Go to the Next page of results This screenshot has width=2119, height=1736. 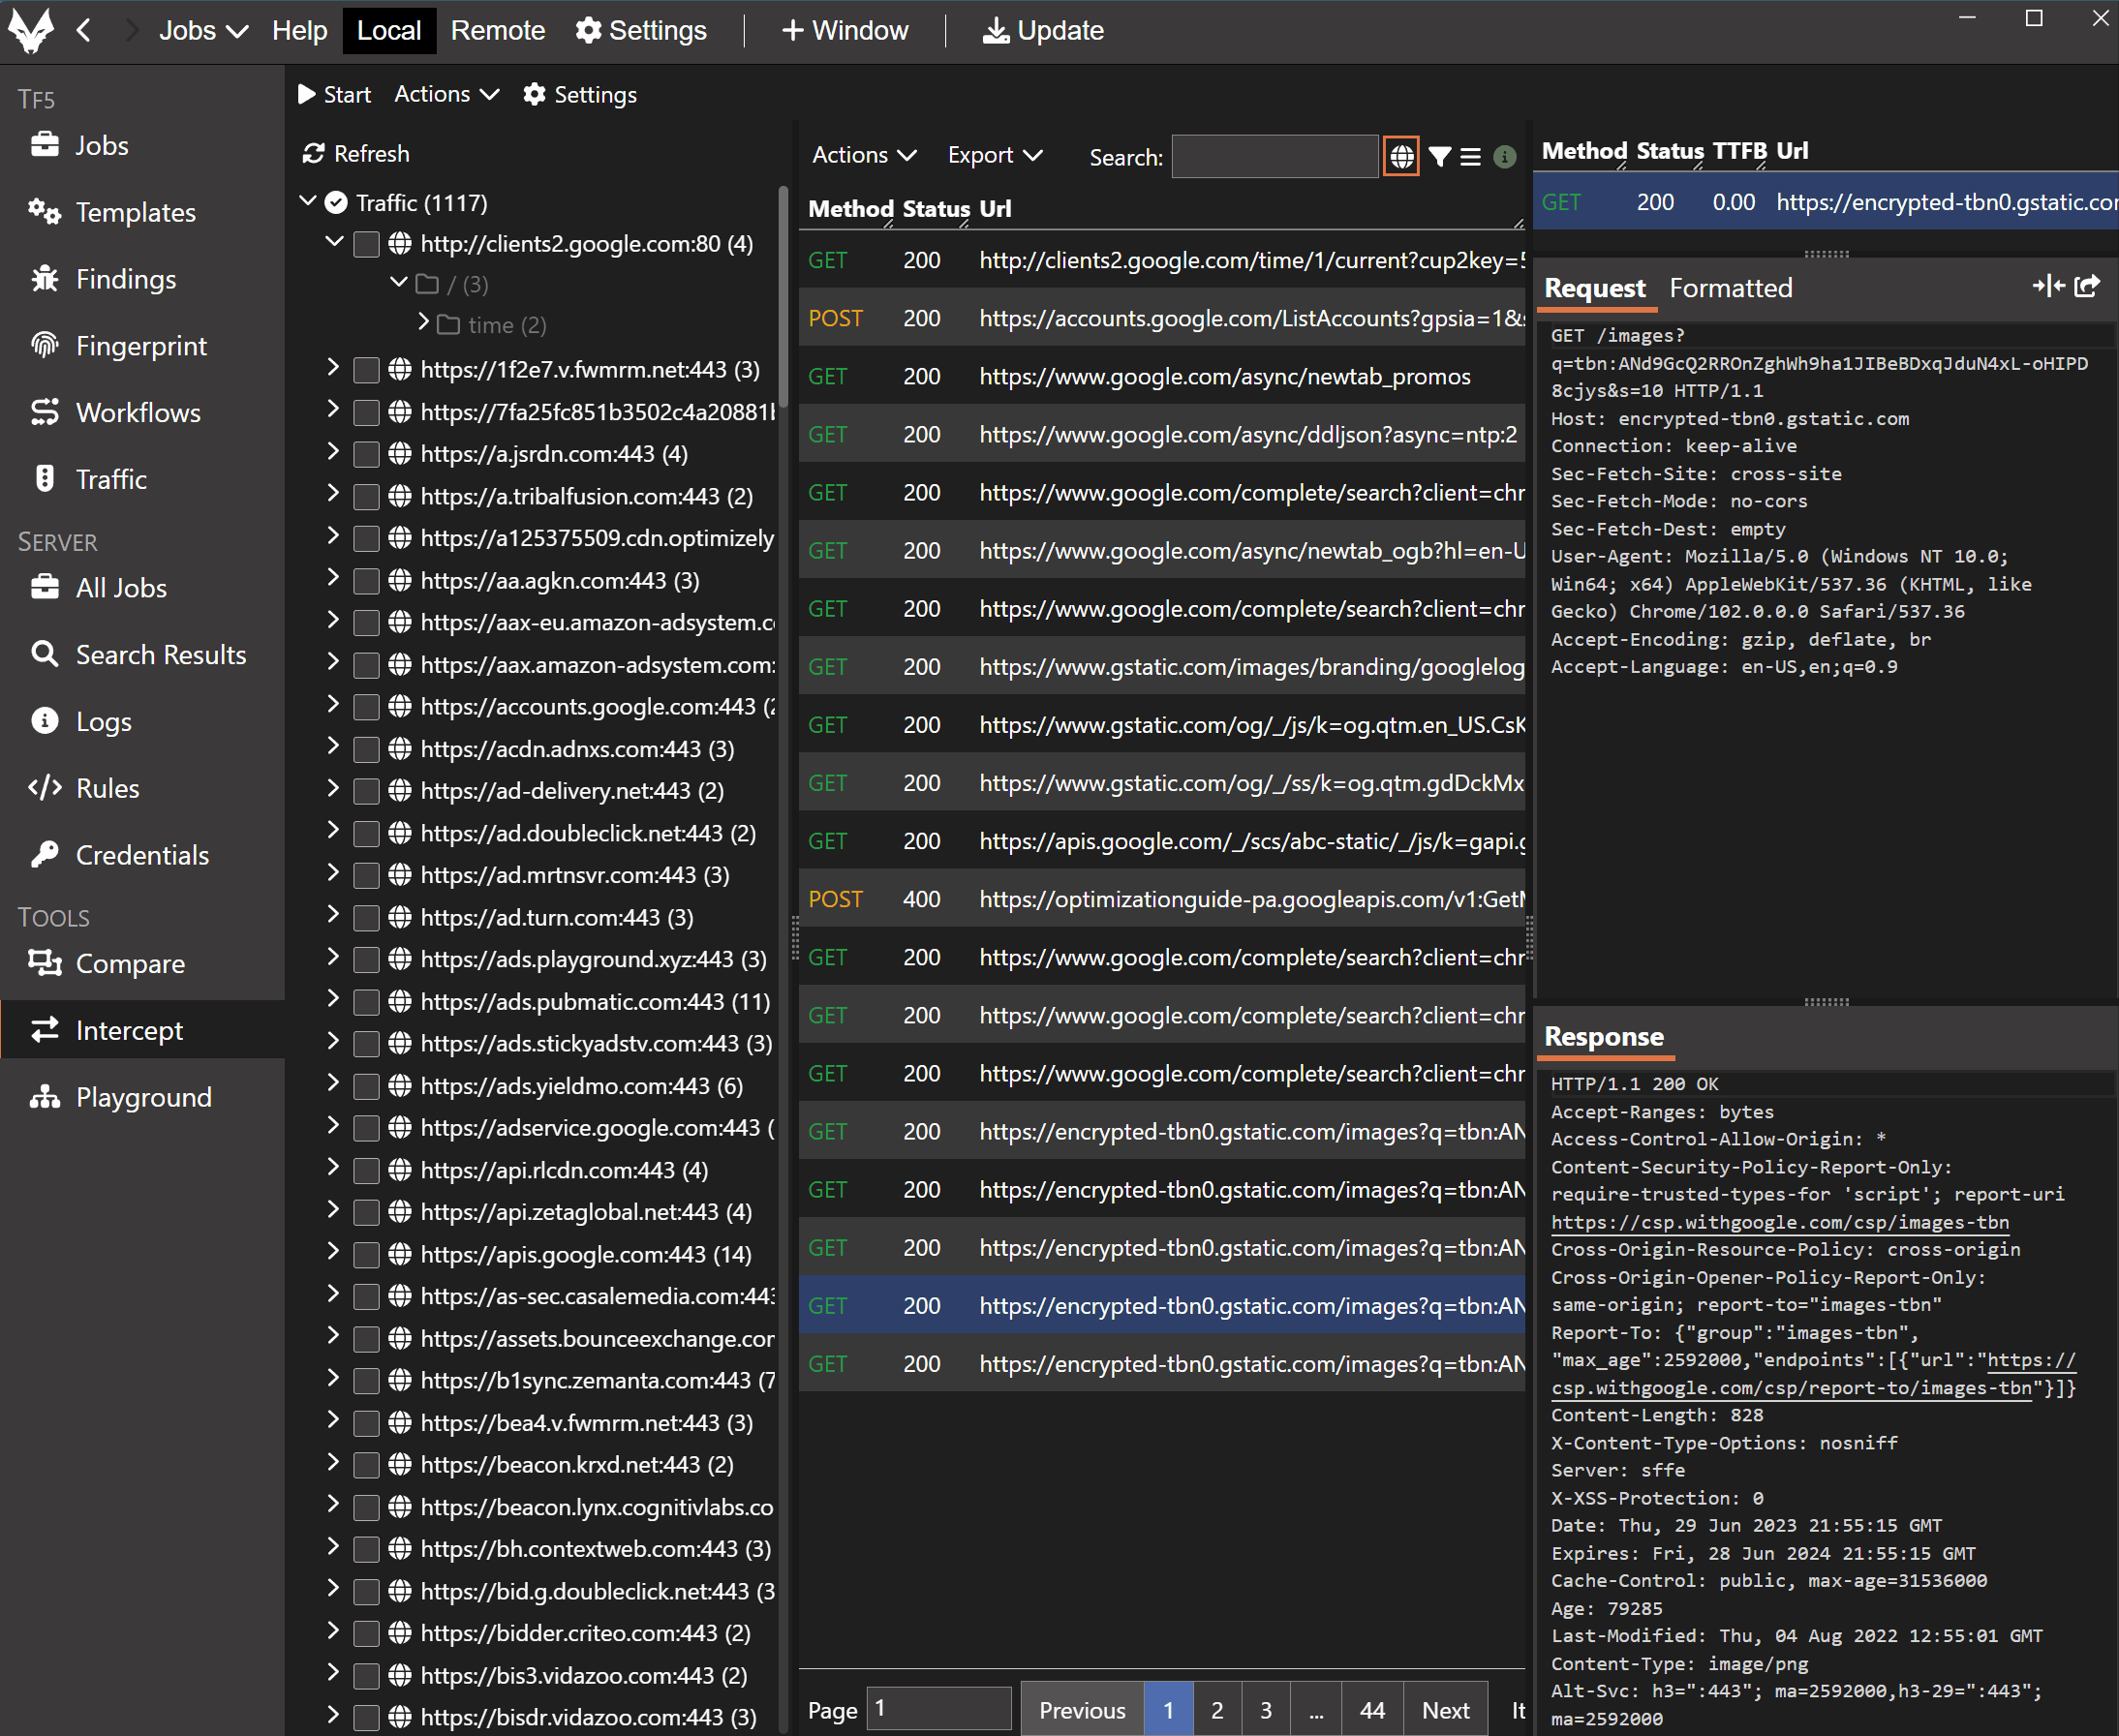click(x=1445, y=1710)
